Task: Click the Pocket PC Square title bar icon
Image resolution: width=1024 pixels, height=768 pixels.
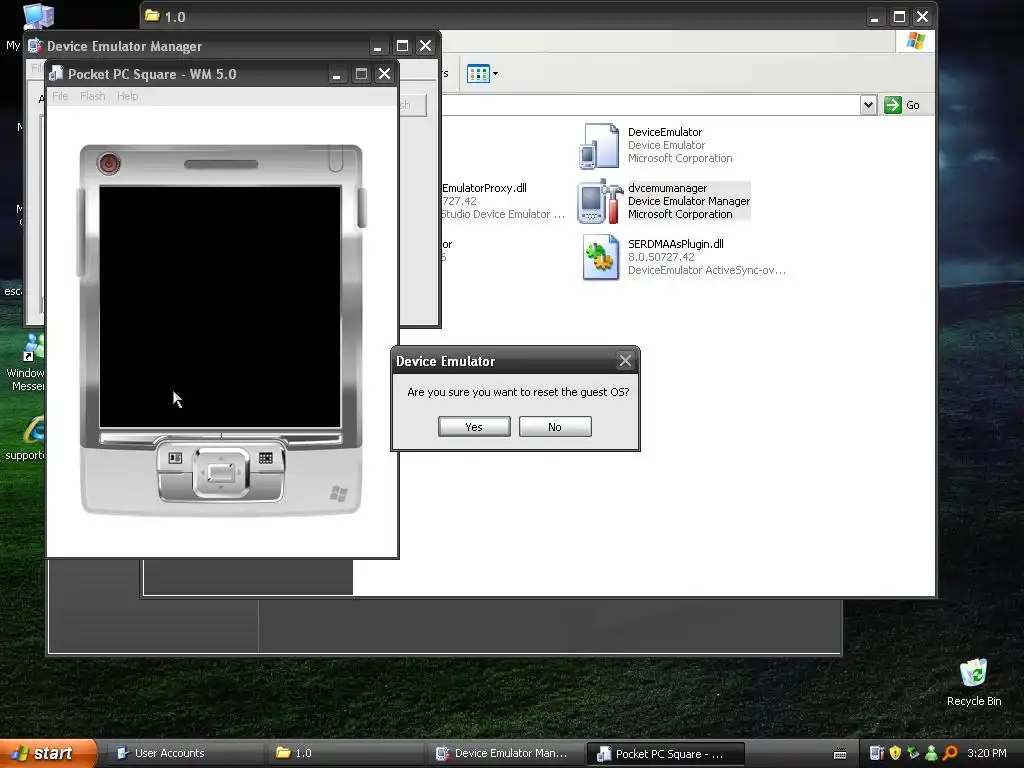Action: 56,74
